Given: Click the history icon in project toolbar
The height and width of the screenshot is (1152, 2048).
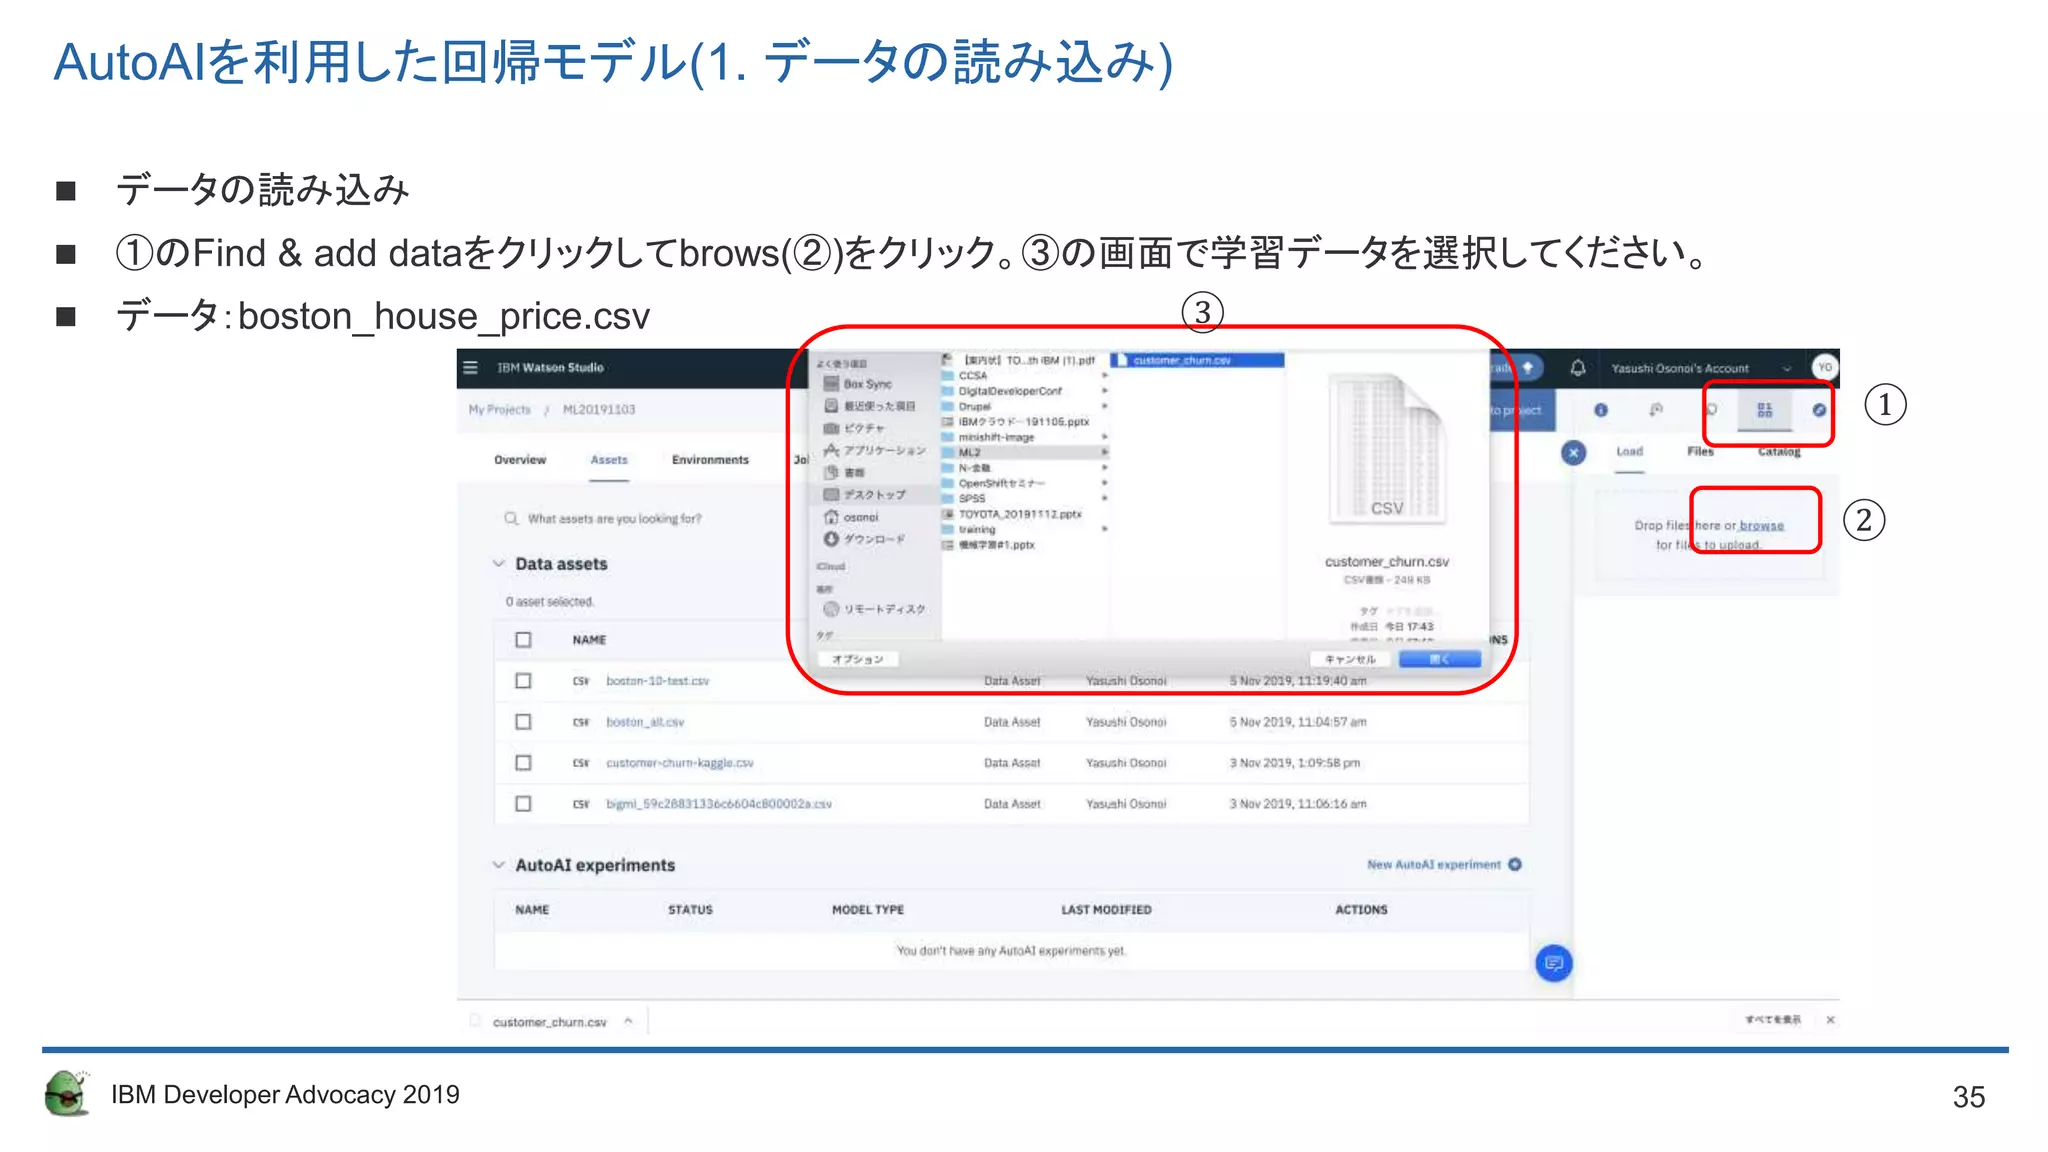Looking at the screenshot, I should point(1656,410).
